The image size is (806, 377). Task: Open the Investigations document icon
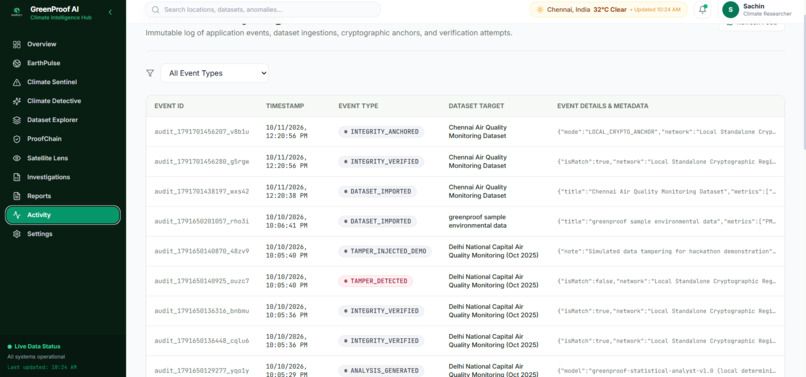pos(16,177)
